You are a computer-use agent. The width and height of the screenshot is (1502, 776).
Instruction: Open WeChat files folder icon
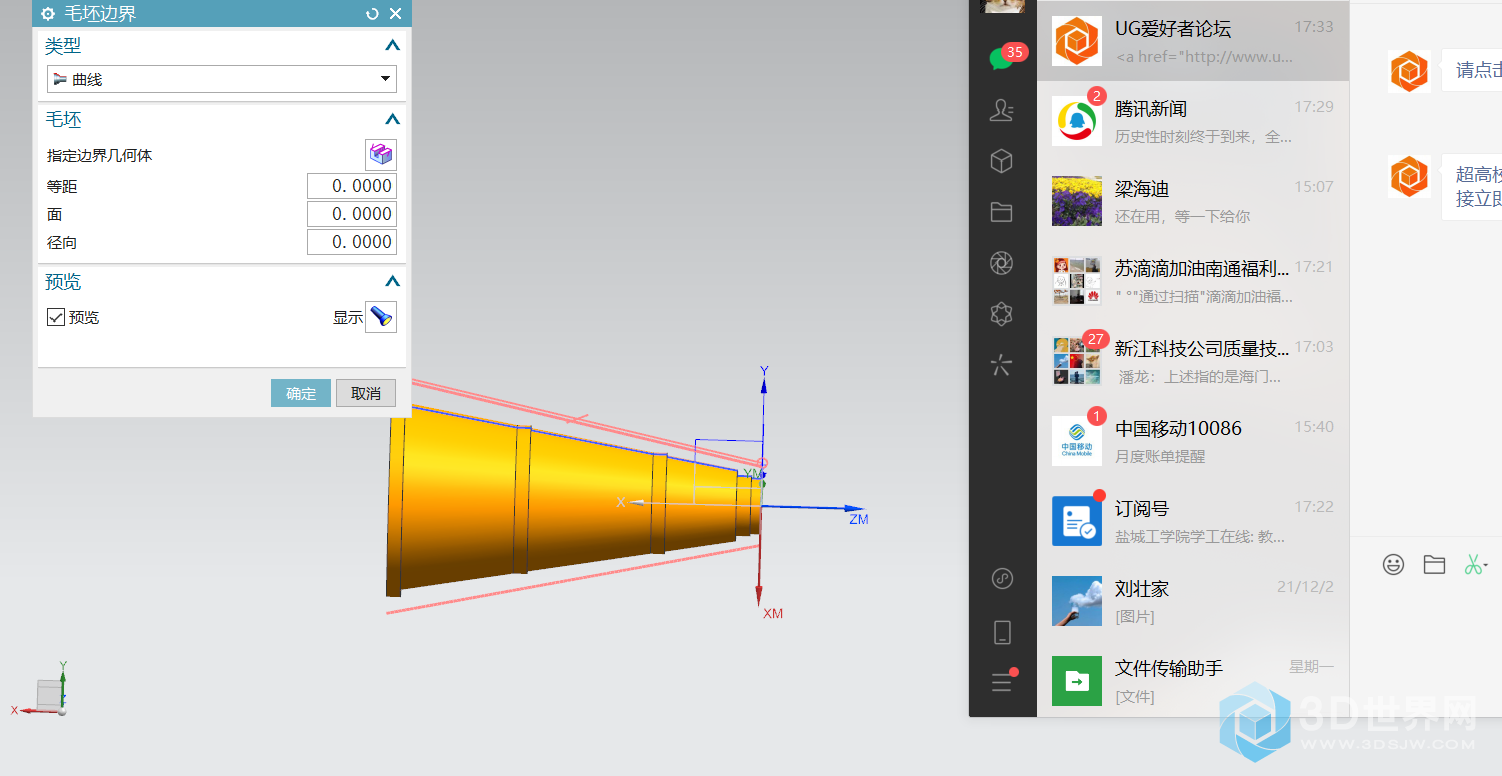tap(1002, 212)
